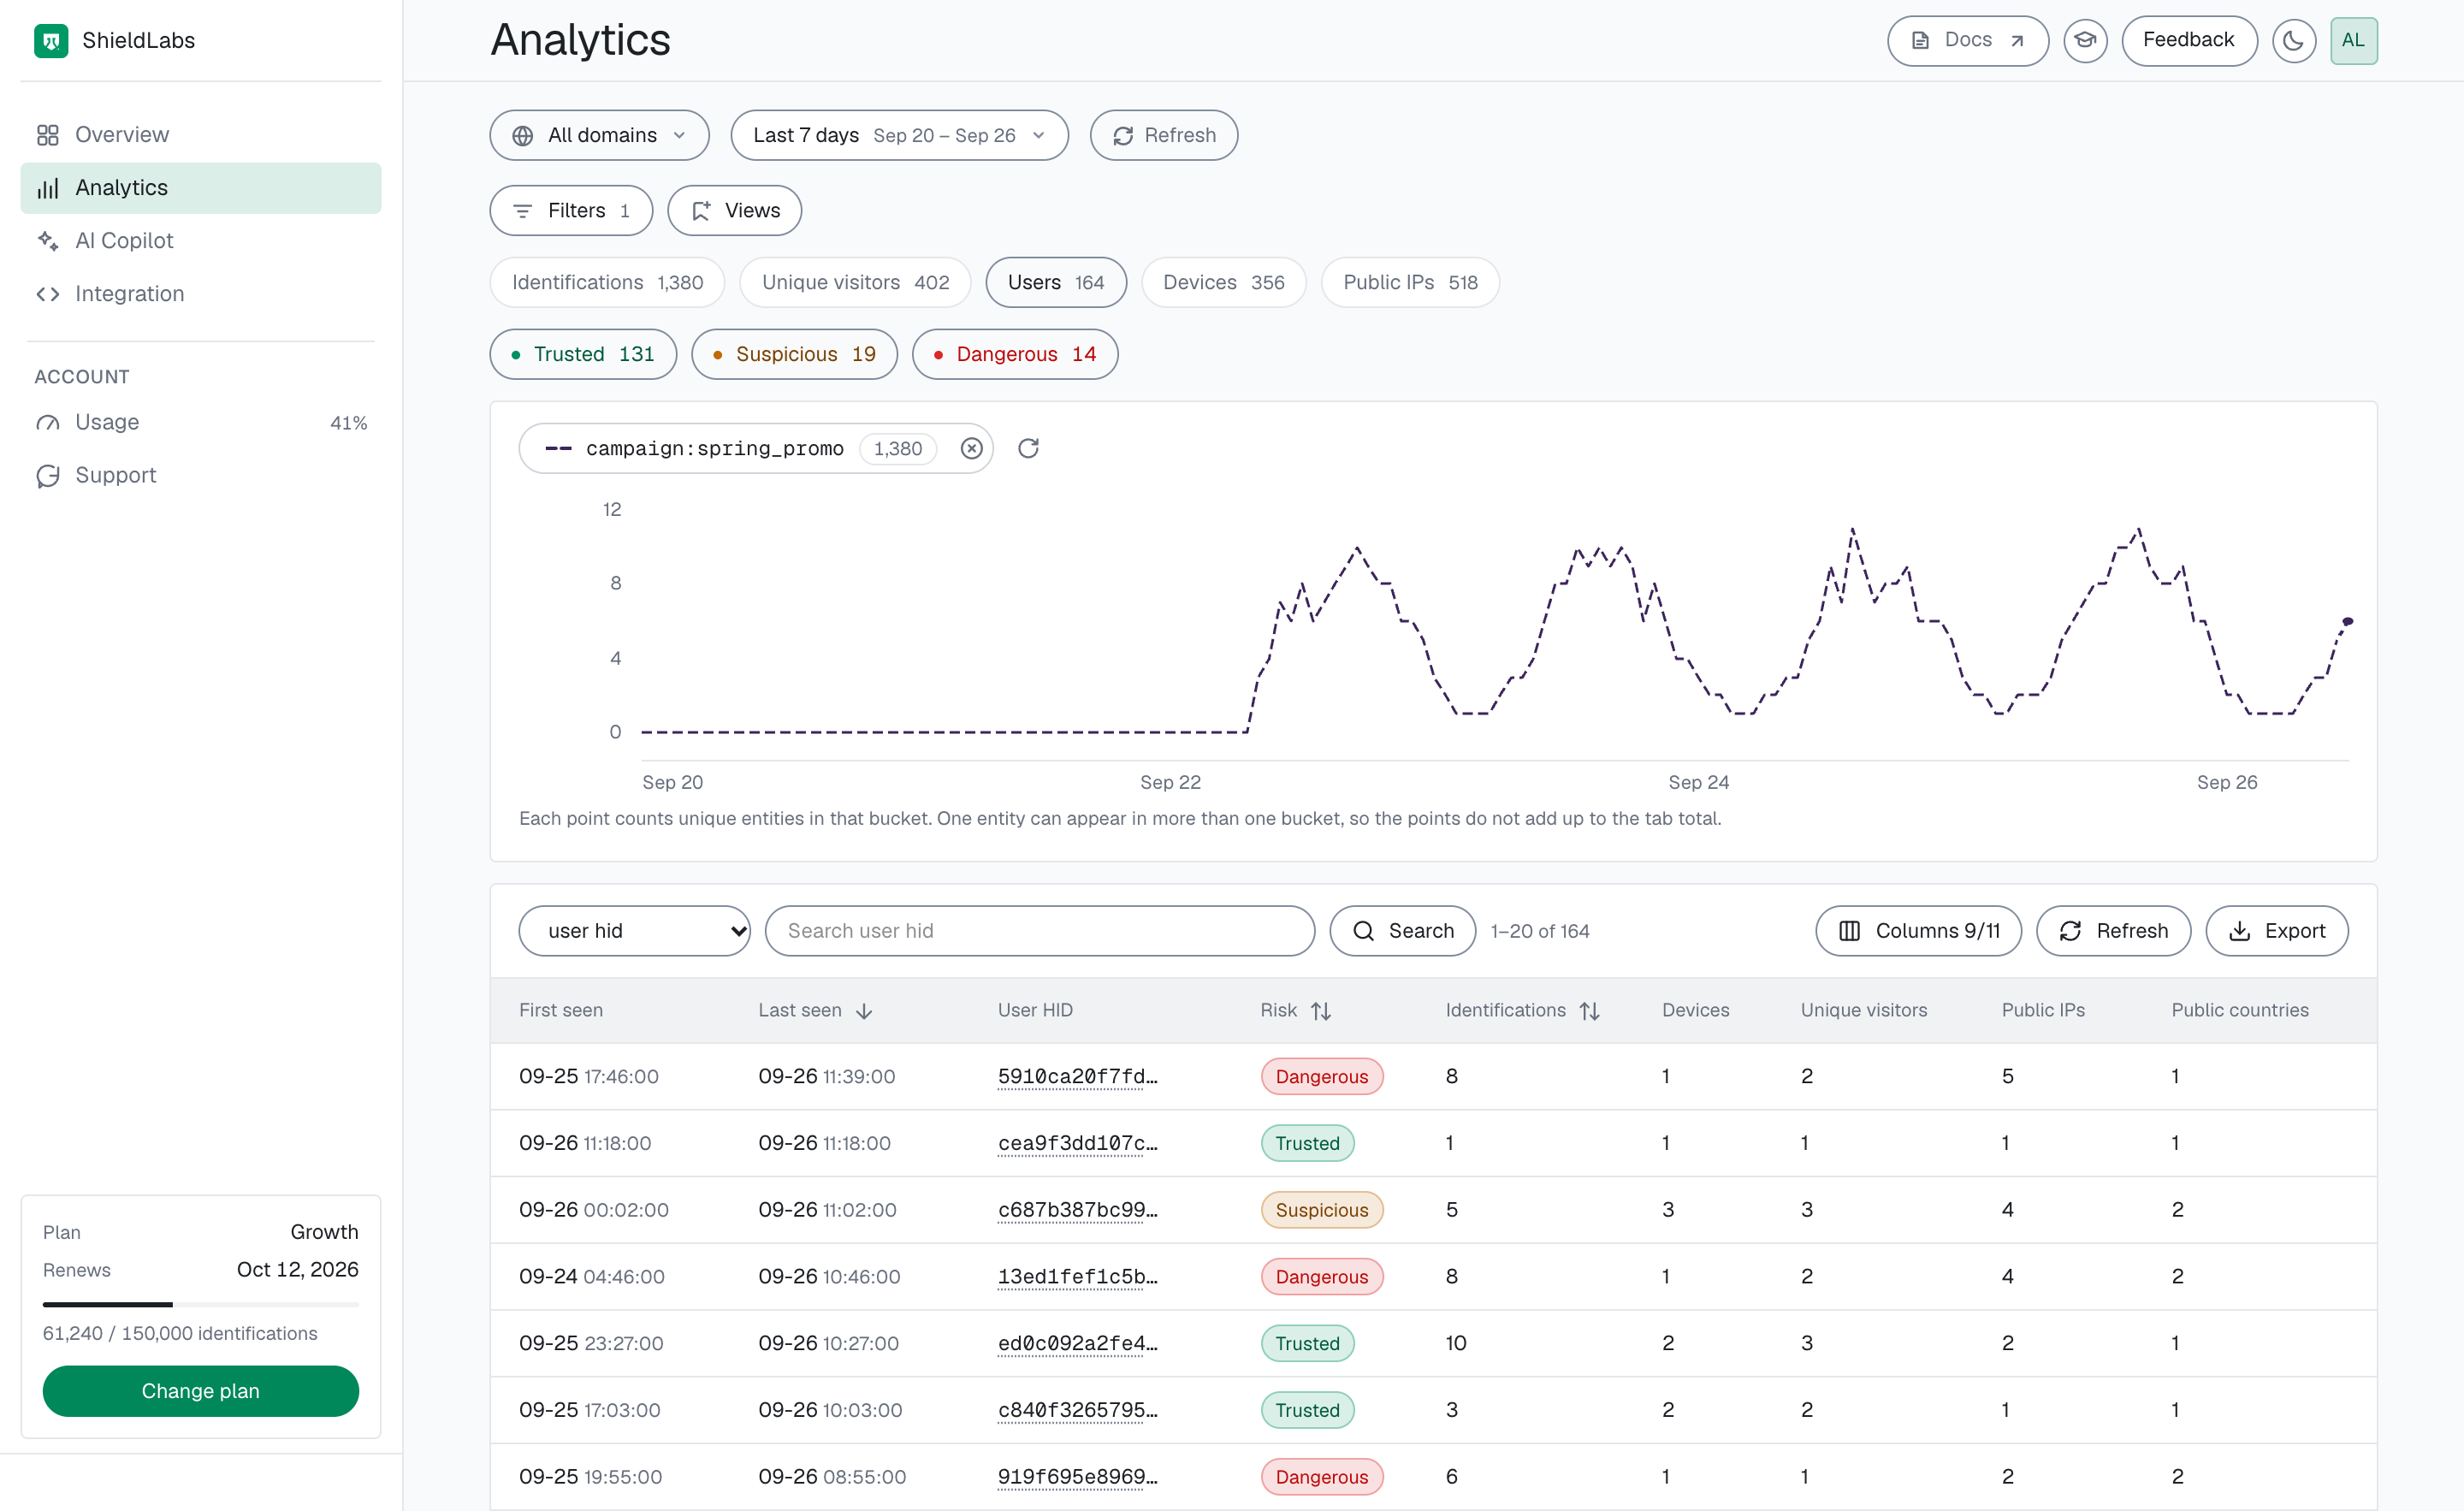The height and width of the screenshot is (1511, 2464).
Task: Select the Users tab
Action: (1056, 282)
